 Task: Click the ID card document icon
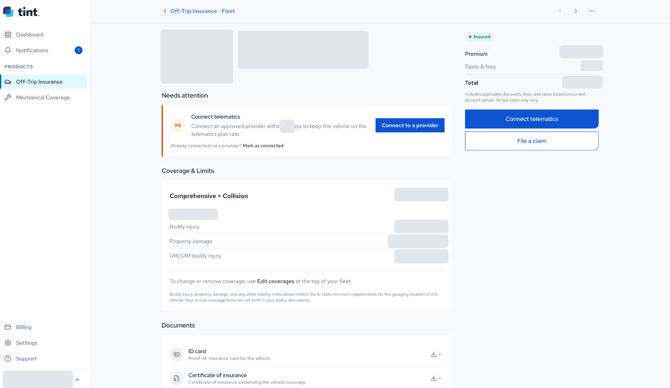tap(176, 354)
